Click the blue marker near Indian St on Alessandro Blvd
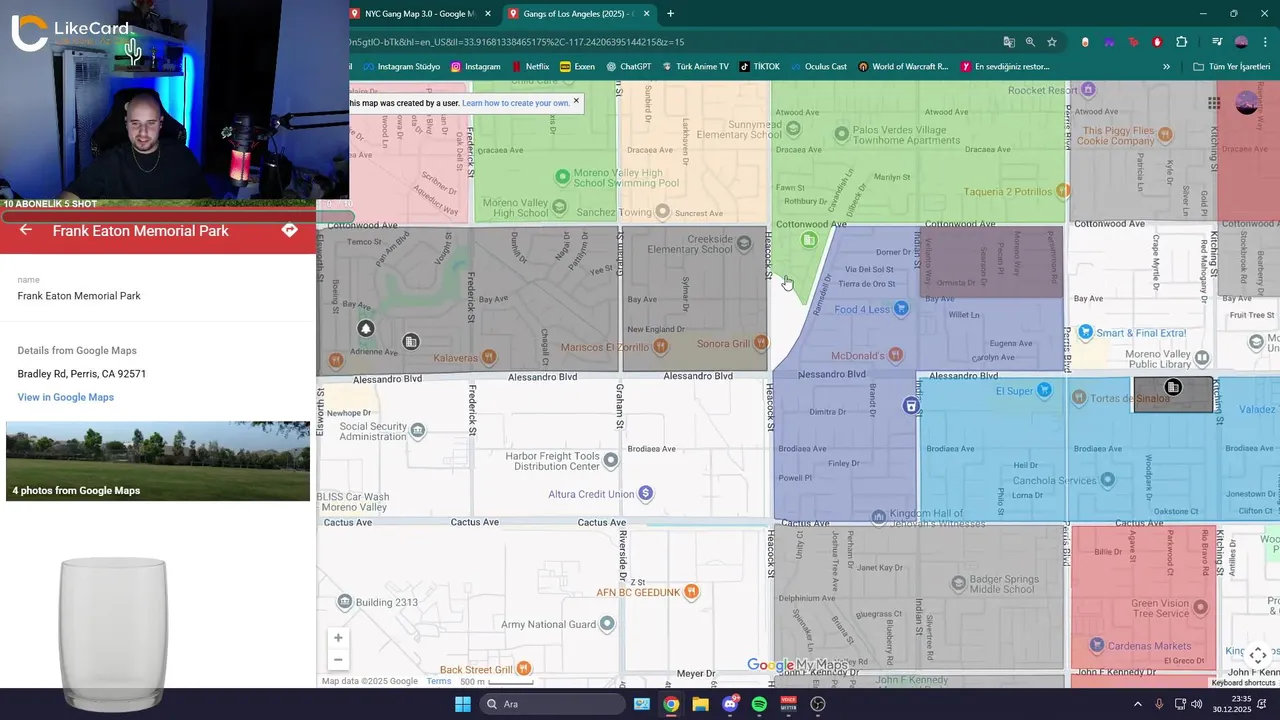The width and height of the screenshot is (1280, 720). [911, 405]
